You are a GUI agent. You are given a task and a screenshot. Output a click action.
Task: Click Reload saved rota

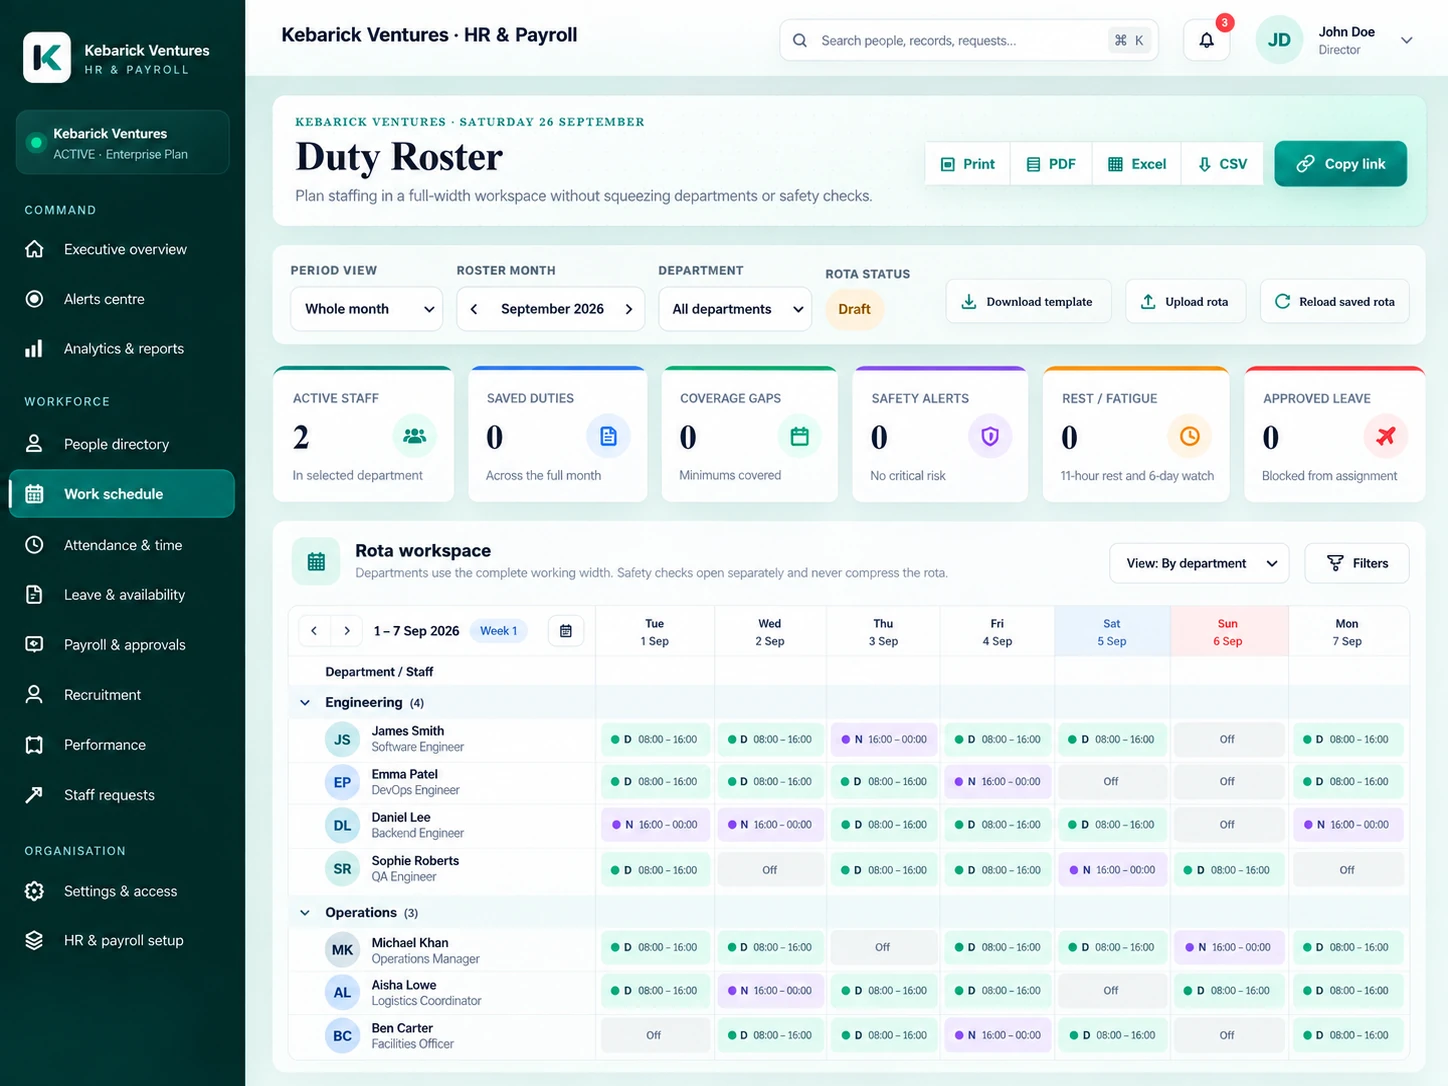tap(1334, 301)
